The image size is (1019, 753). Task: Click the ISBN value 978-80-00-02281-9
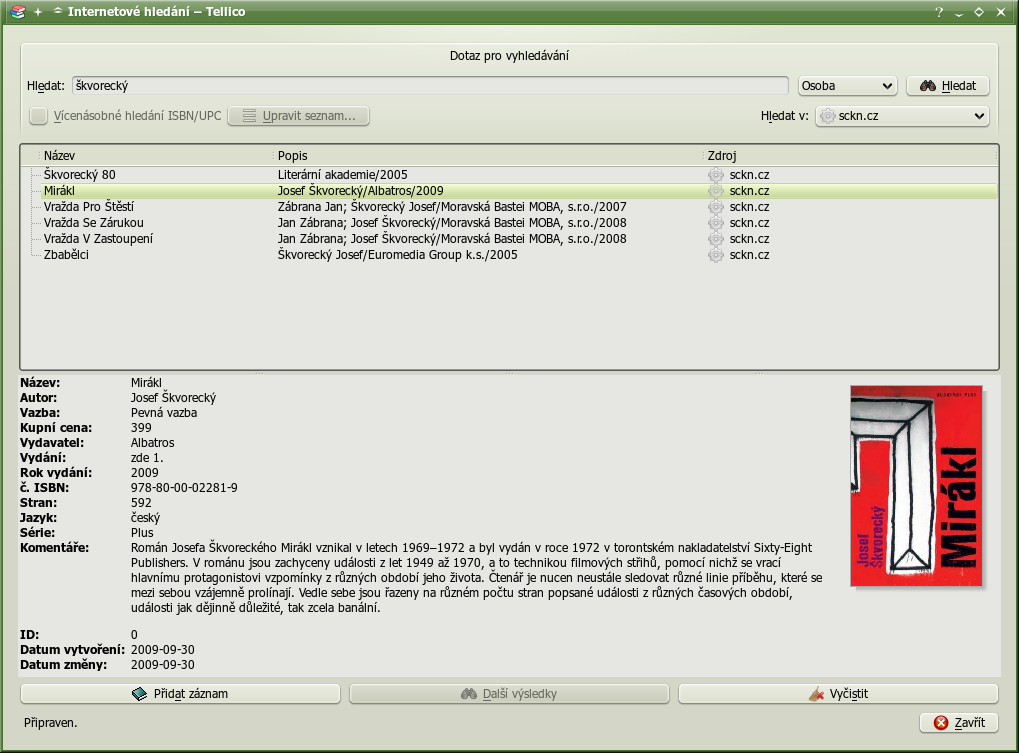point(184,488)
